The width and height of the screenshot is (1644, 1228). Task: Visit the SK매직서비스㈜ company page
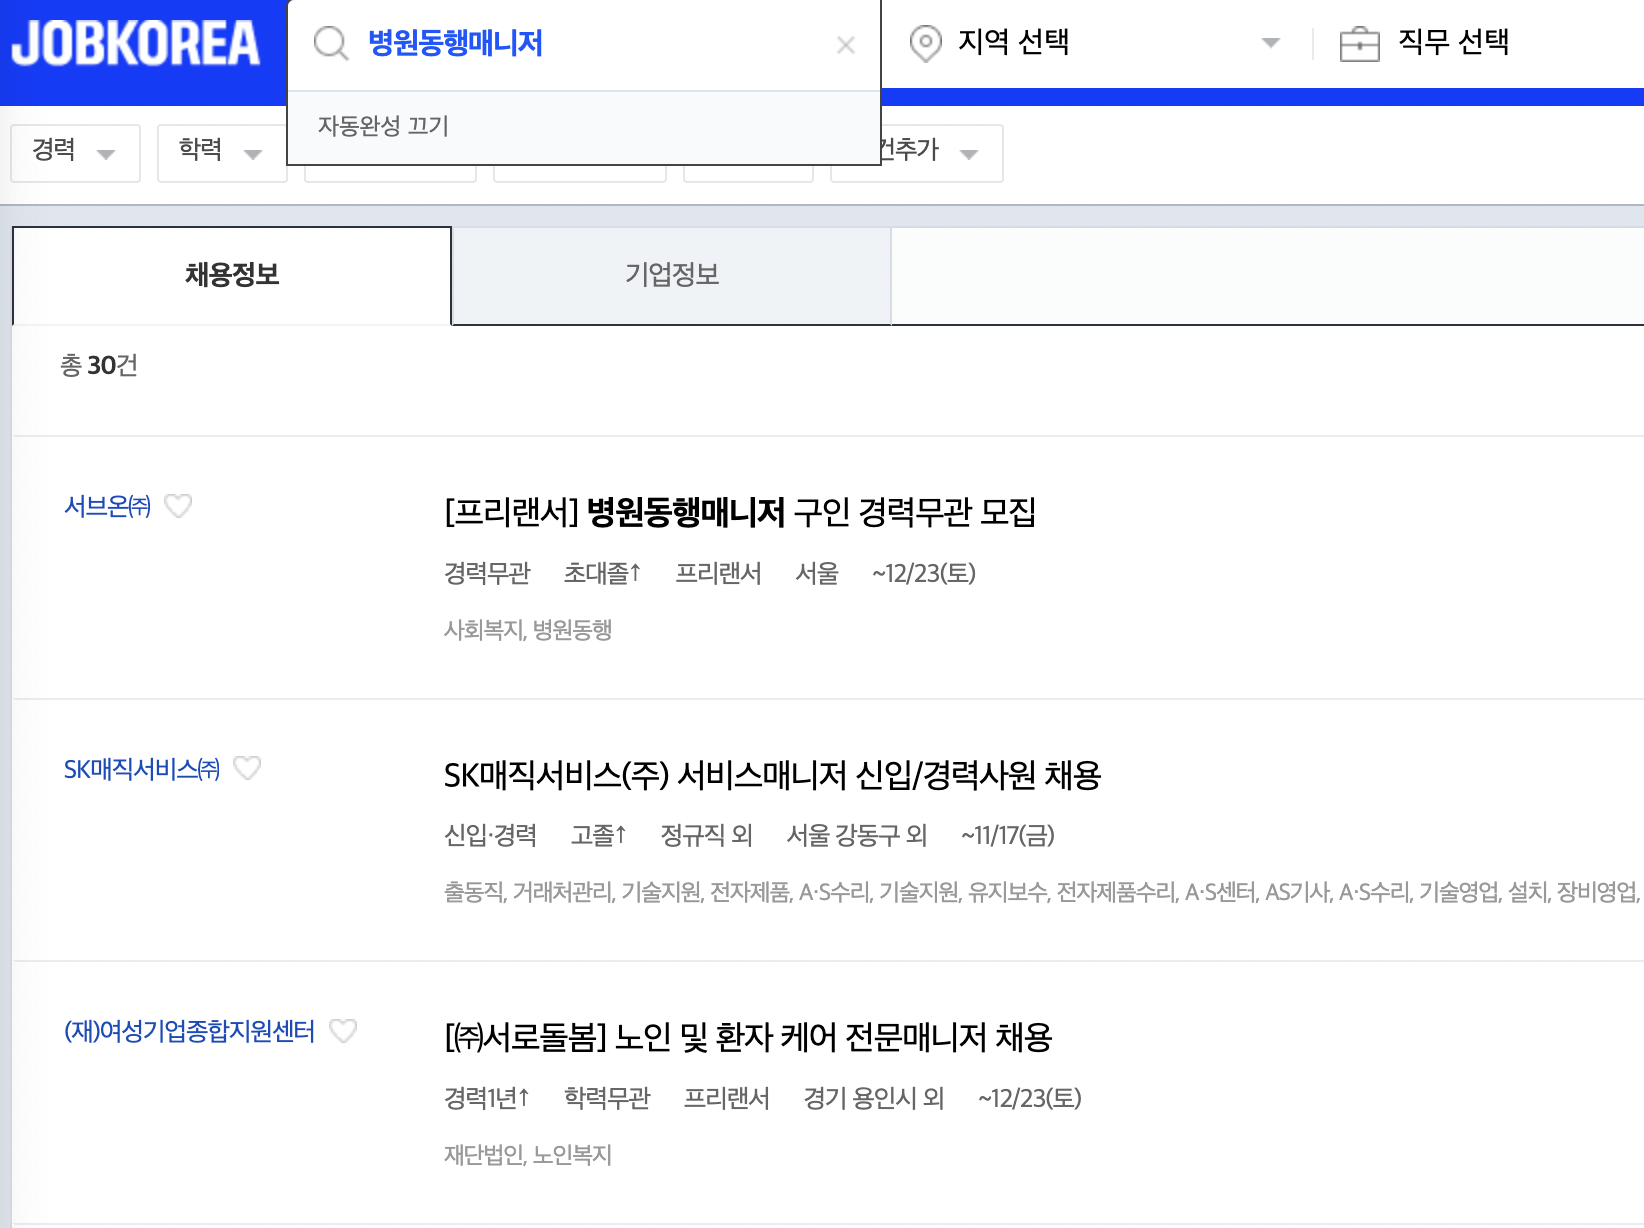(141, 769)
